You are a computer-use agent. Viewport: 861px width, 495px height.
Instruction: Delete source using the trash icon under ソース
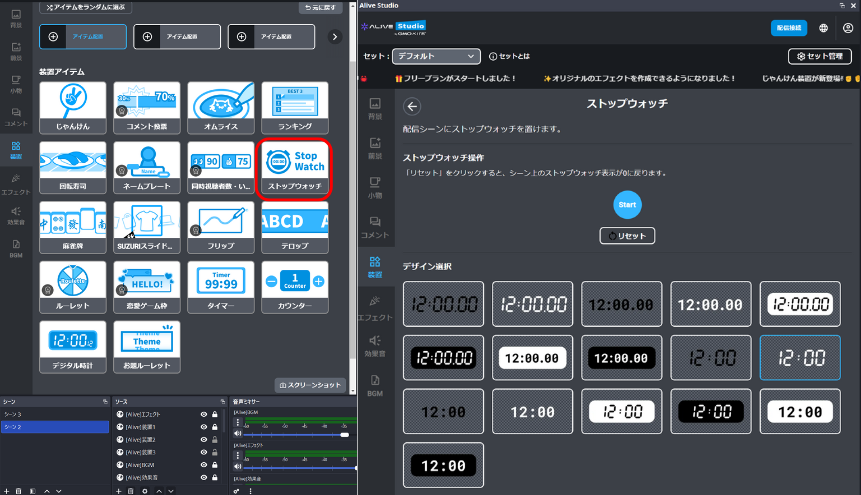coord(131,491)
